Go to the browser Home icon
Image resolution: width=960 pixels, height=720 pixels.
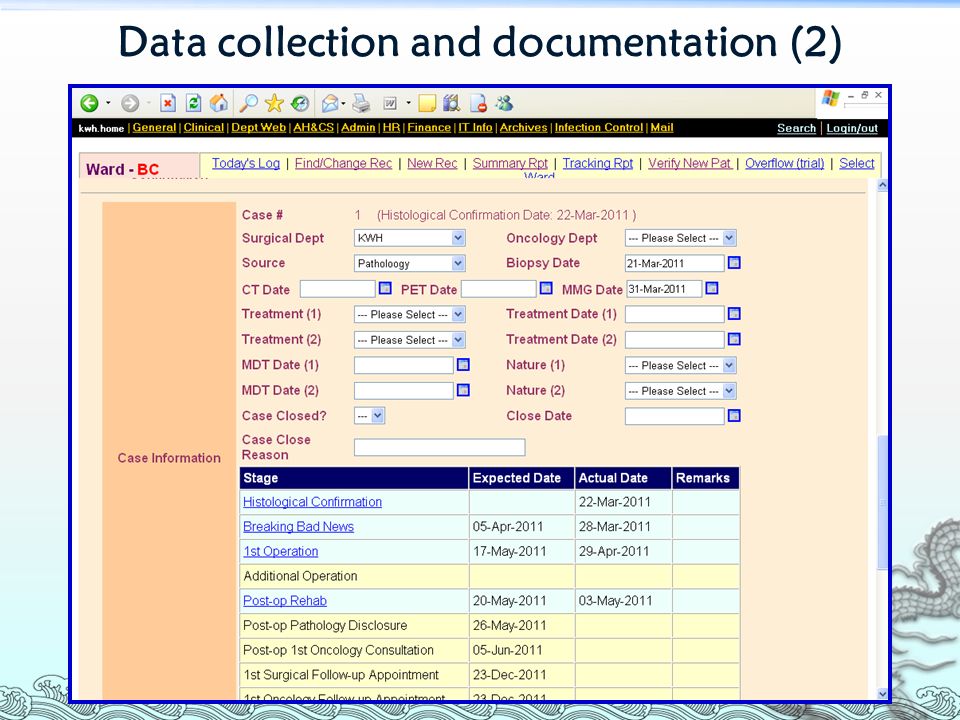[x=219, y=103]
